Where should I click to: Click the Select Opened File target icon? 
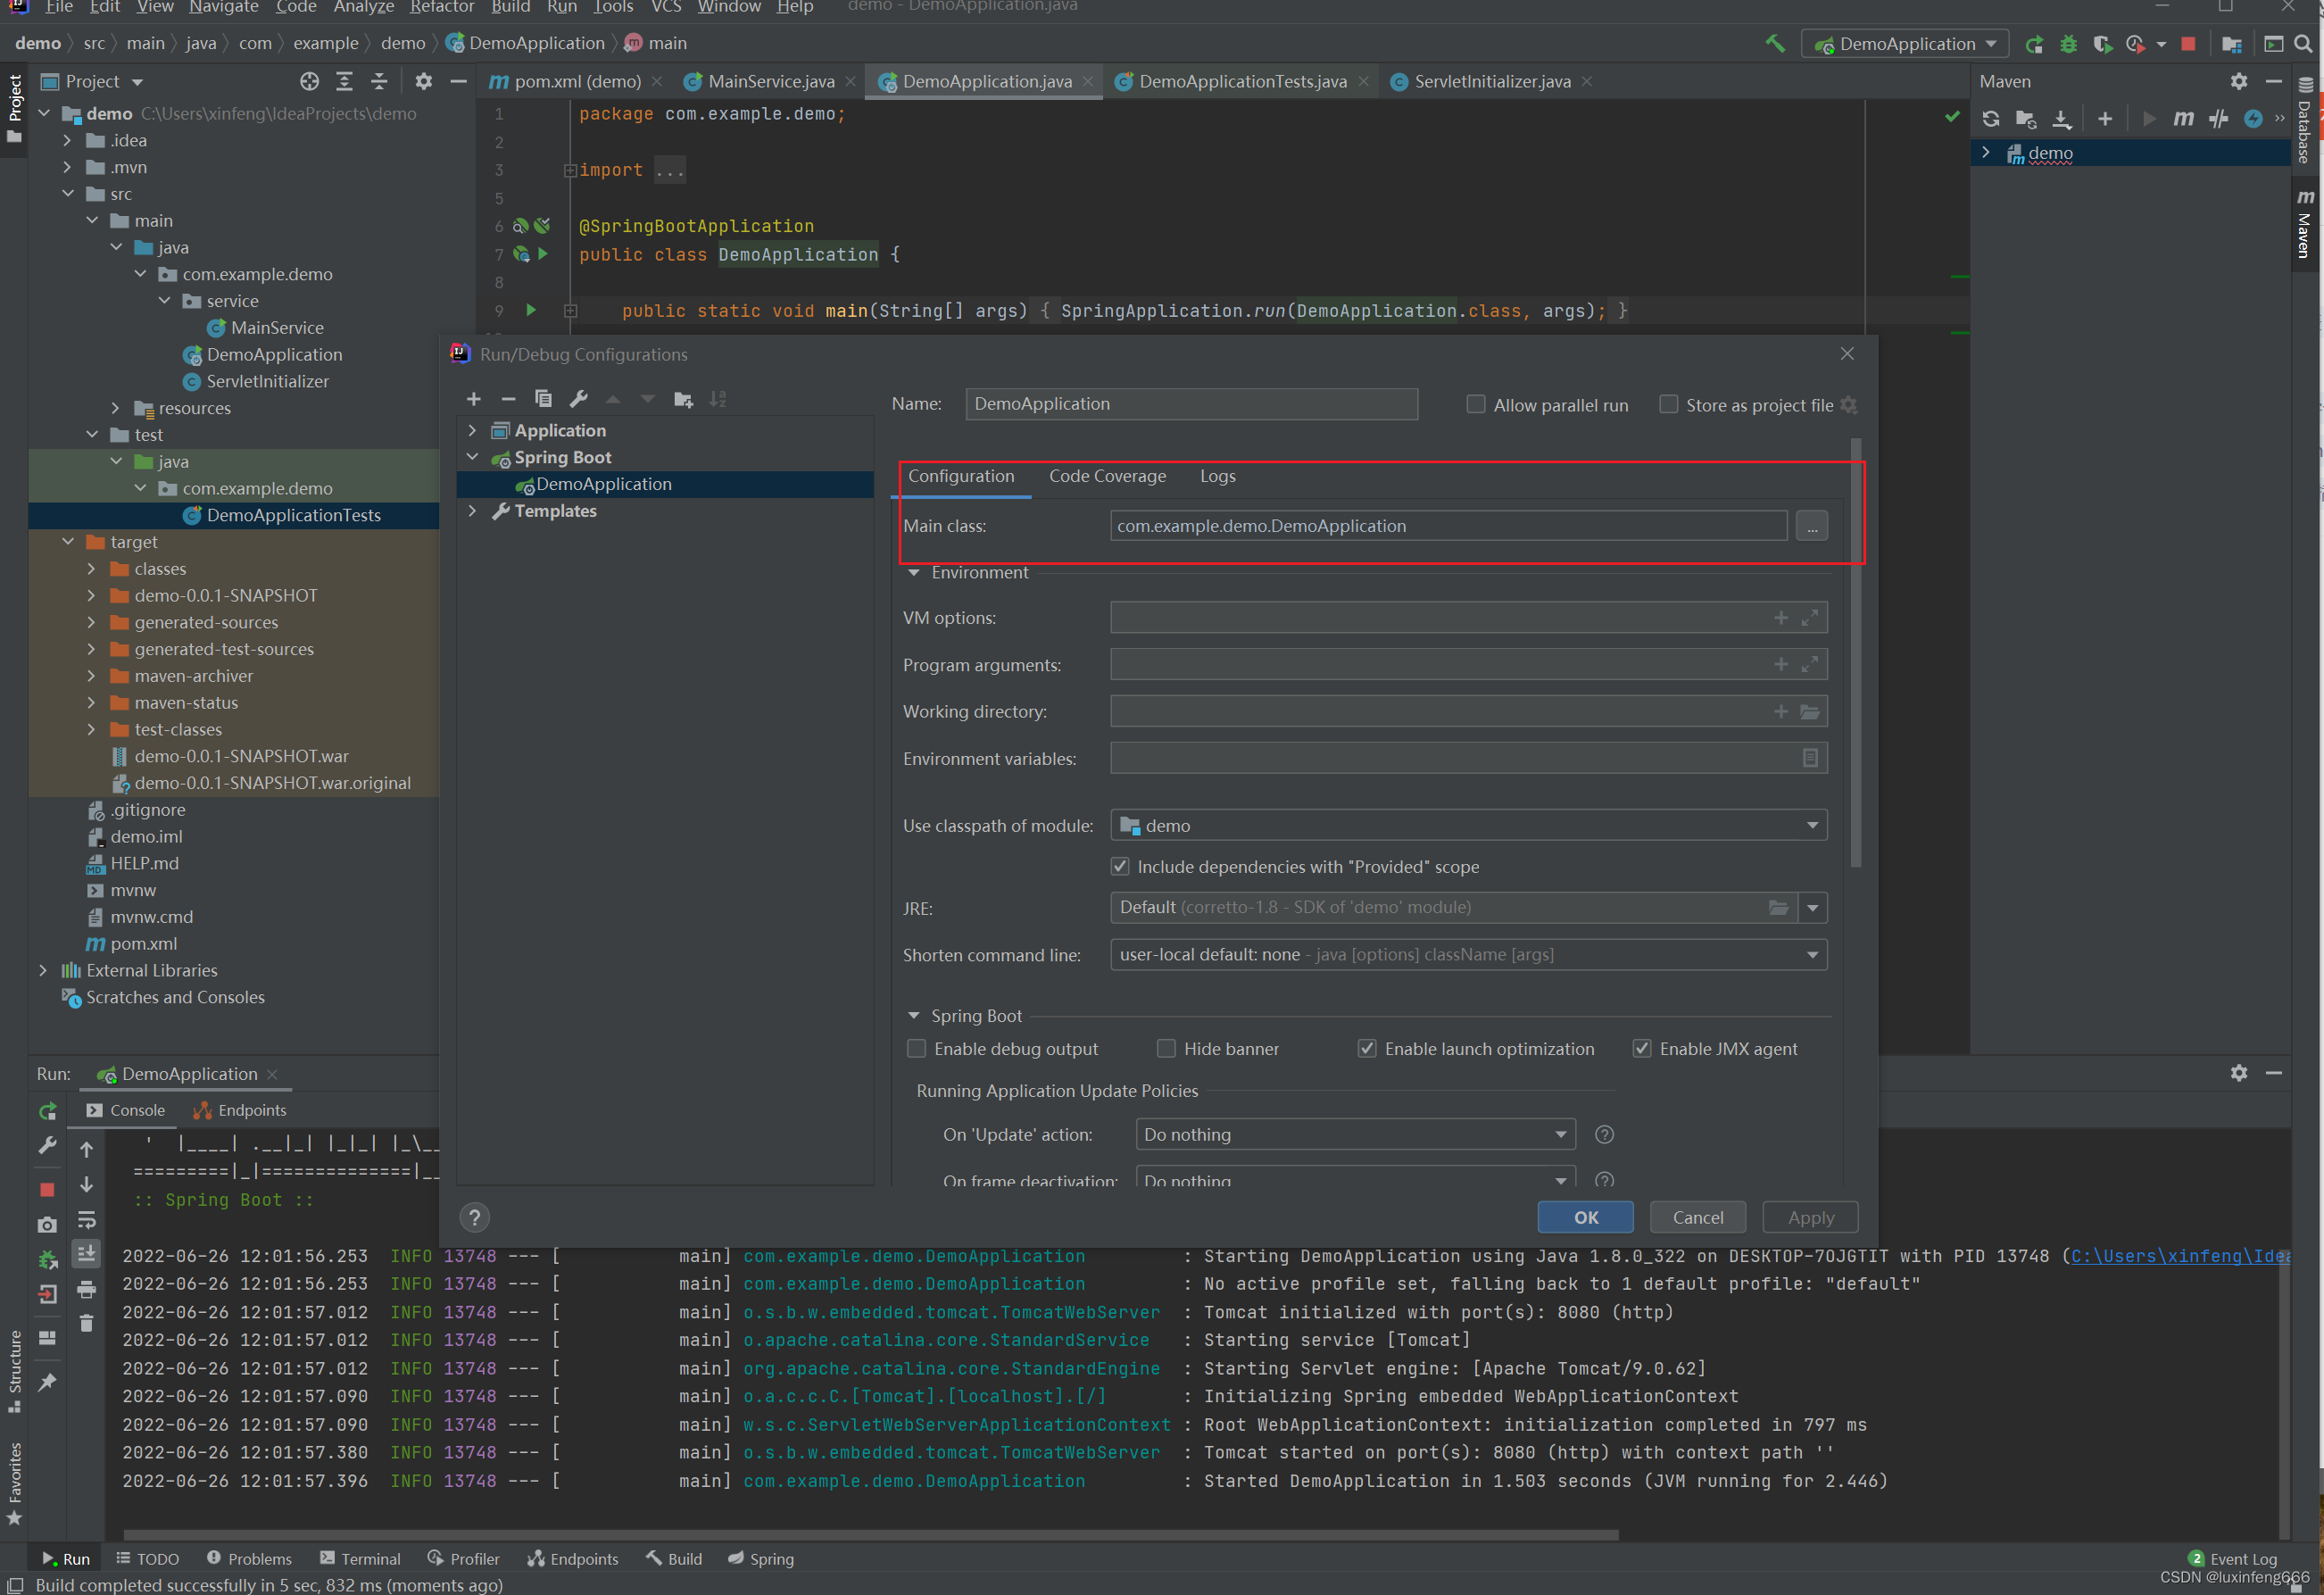click(x=309, y=81)
